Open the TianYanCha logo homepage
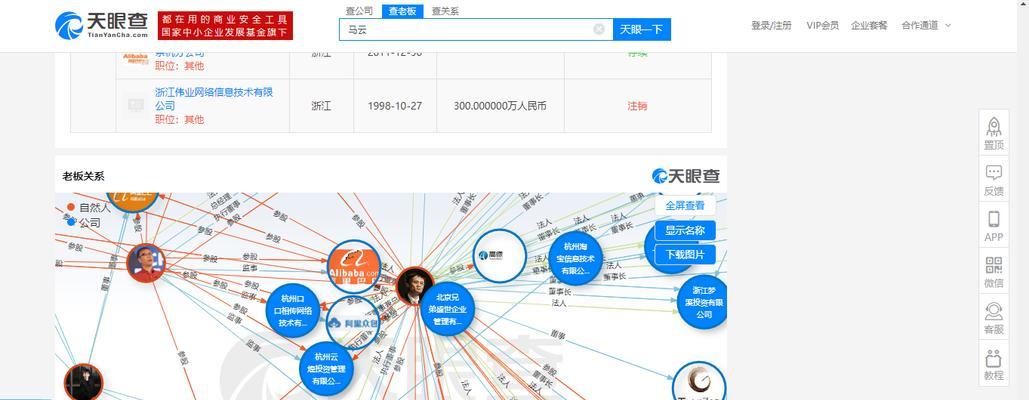This screenshot has height=400, width=1029. [102, 26]
